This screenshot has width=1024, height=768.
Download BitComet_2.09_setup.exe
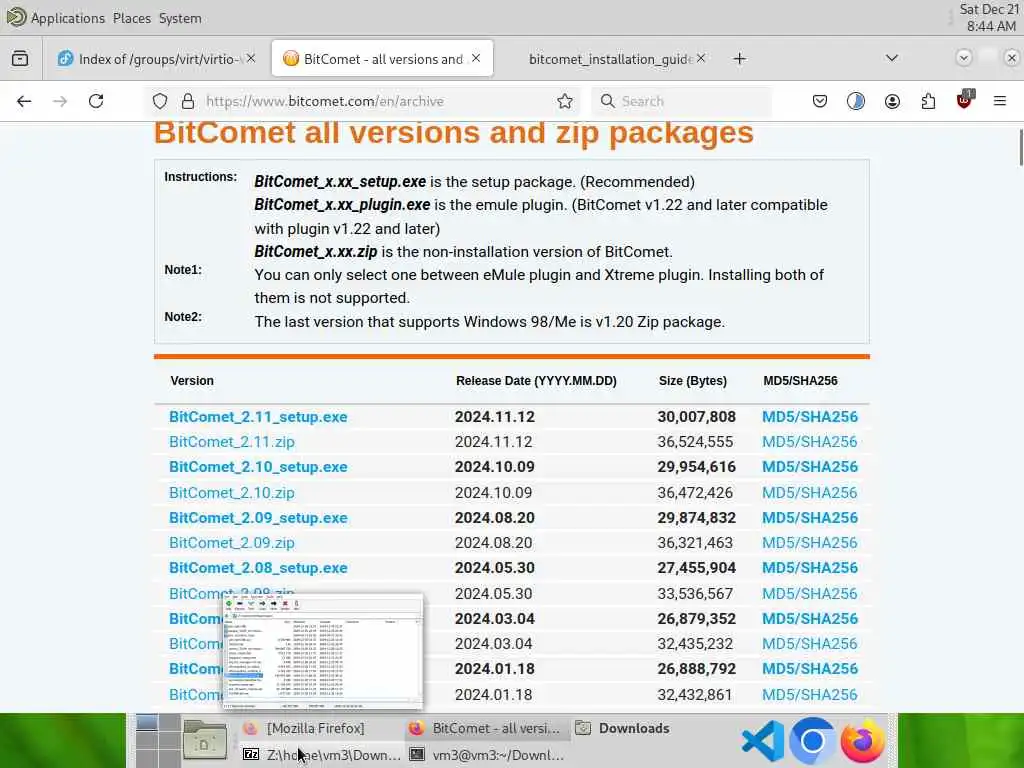pyautogui.click(x=258, y=518)
